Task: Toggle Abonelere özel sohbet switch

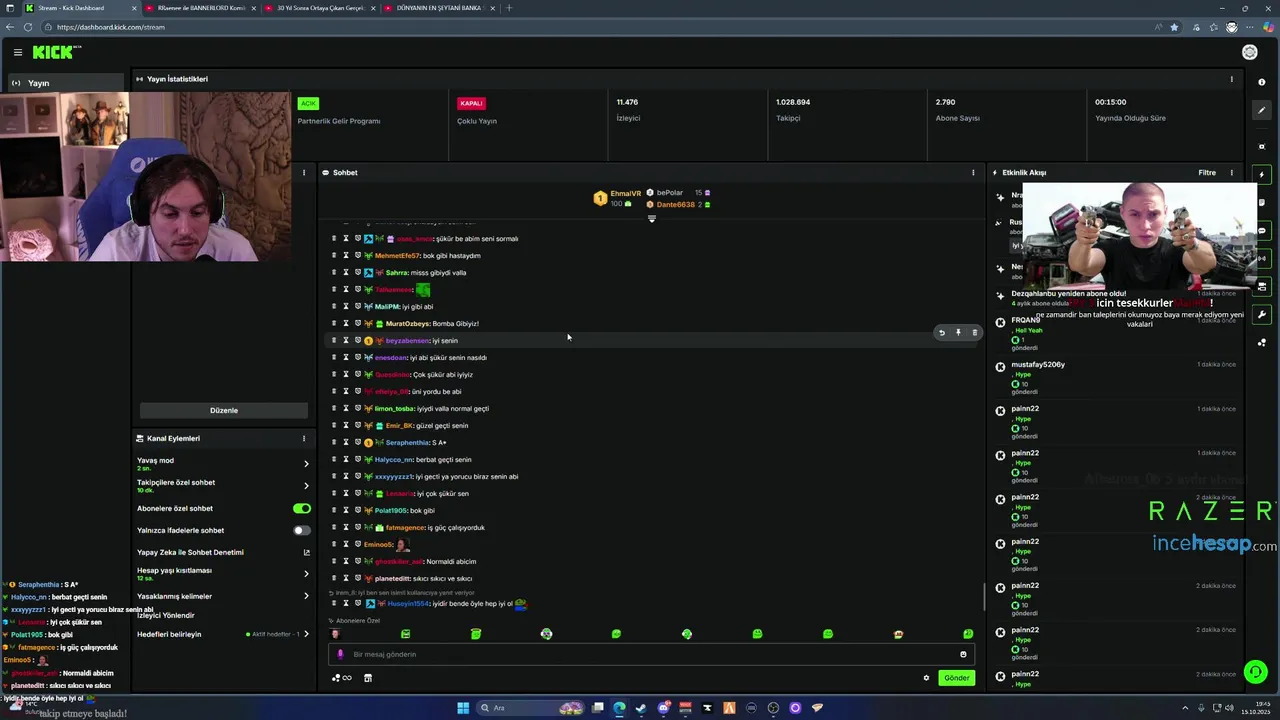Action: point(301,508)
